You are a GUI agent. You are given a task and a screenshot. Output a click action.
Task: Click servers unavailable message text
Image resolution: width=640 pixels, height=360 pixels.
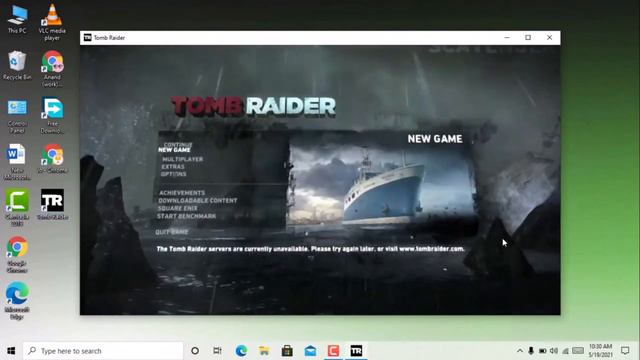click(x=310, y=249)
